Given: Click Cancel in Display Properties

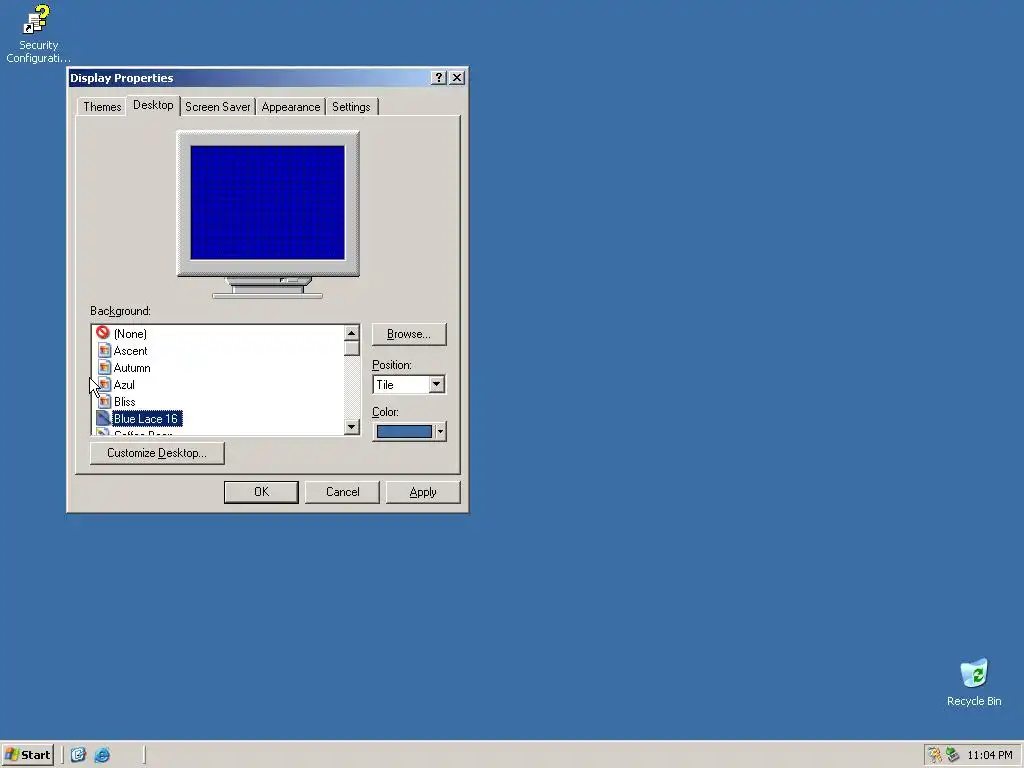Looking at the screenshot, I should pos(342,492).
